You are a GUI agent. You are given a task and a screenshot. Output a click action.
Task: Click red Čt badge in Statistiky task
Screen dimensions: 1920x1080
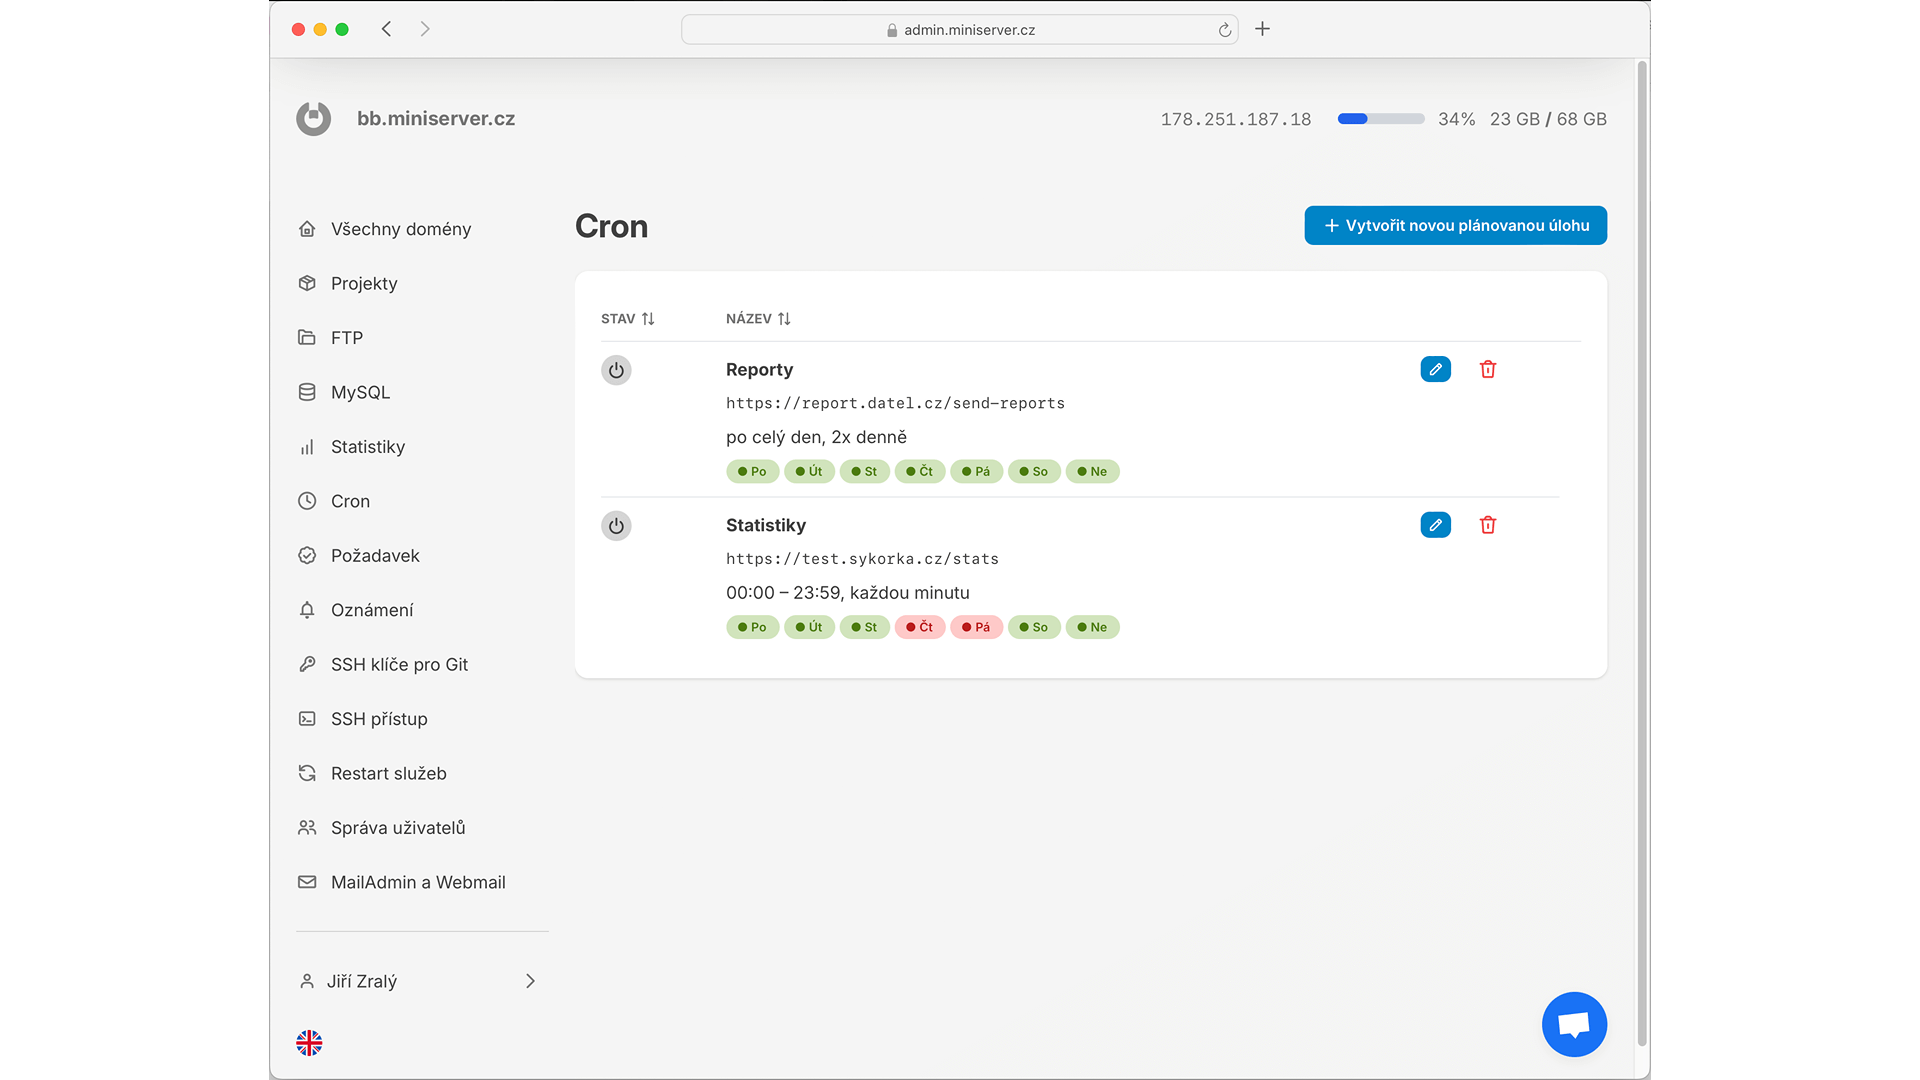[x=920, y=627]
